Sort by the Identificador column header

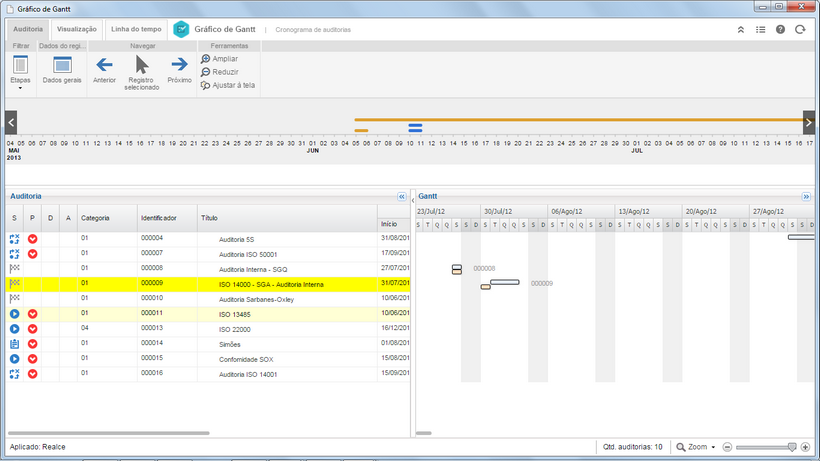point(167,218)
